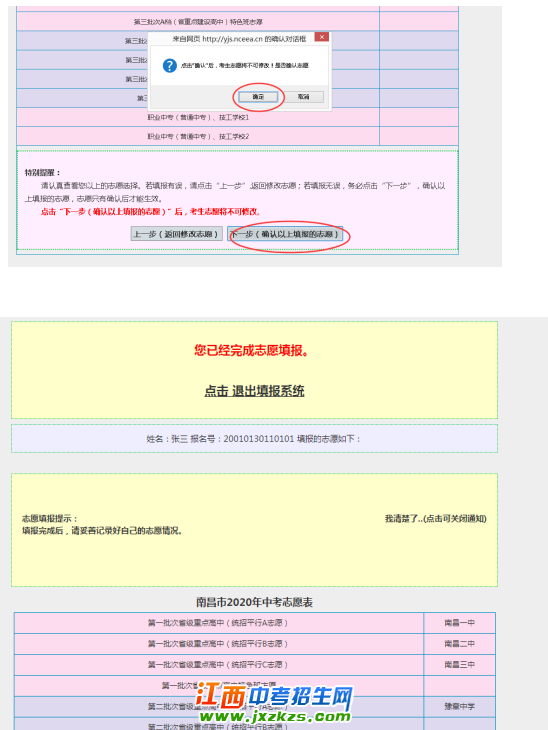Click the 职业中专（普通中专）、技工学校2 row
The height and width of the screenshot is (730, 548).
198,136
